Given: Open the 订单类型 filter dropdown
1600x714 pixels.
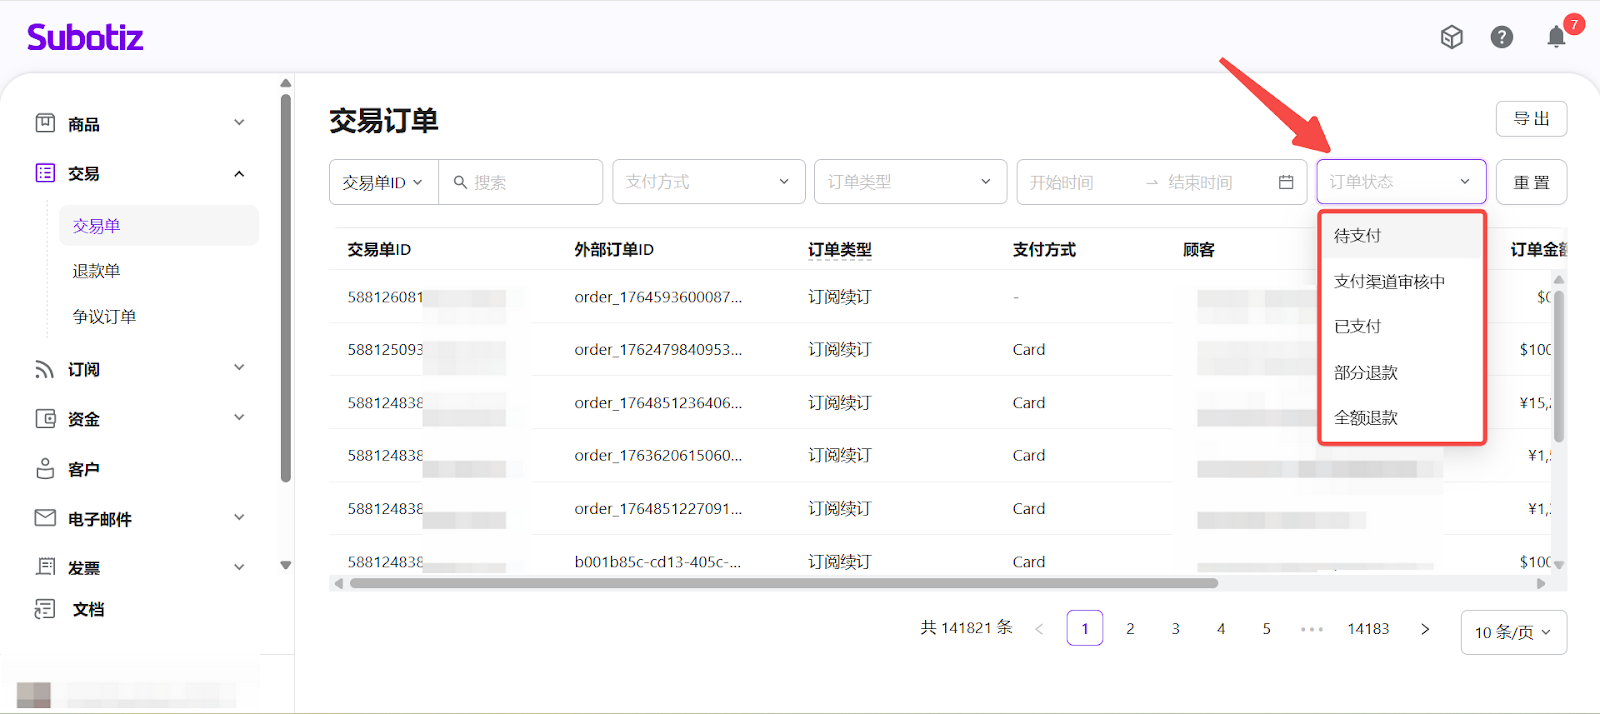Looking at the screenshot, I should [x=910, y=182].
